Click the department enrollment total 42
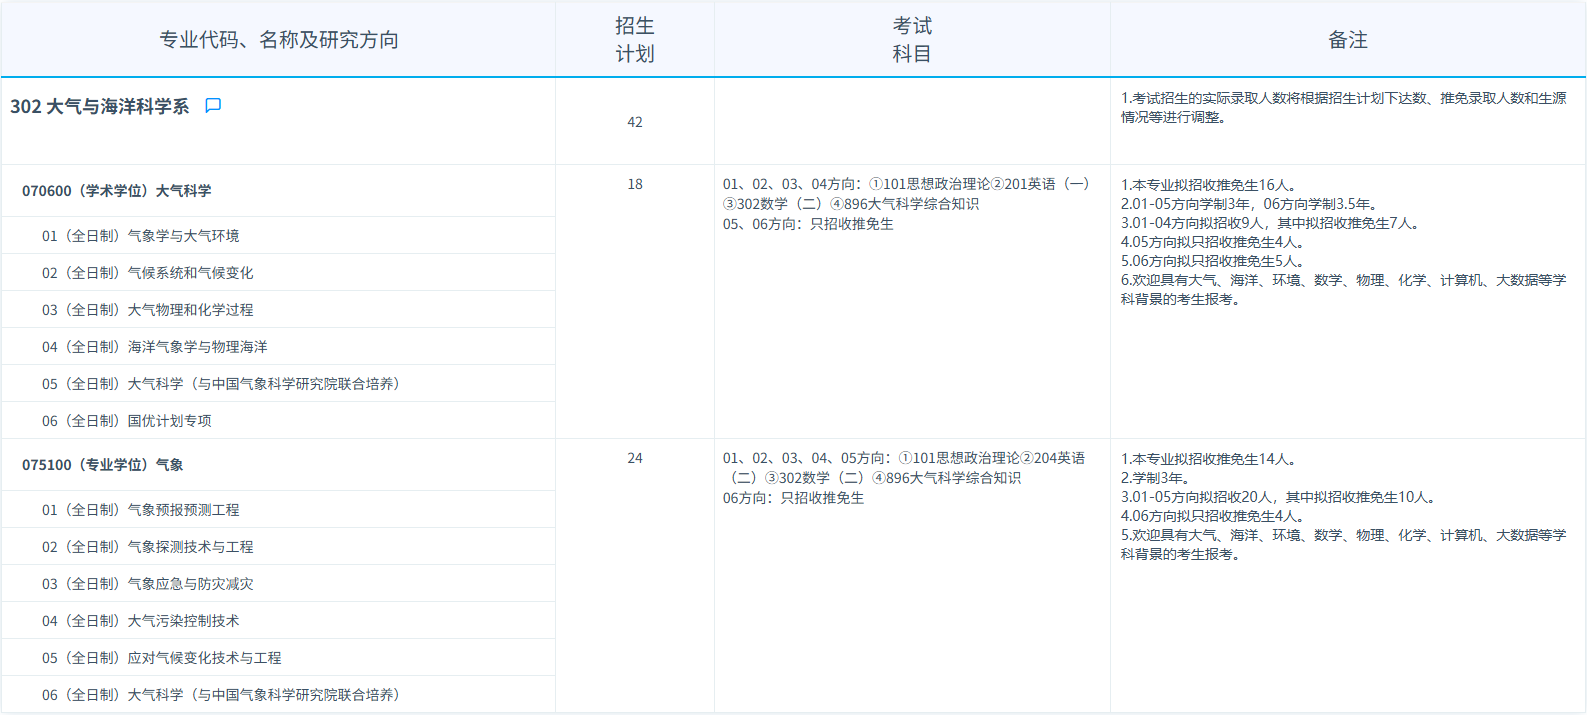 [x=634, y=122]
